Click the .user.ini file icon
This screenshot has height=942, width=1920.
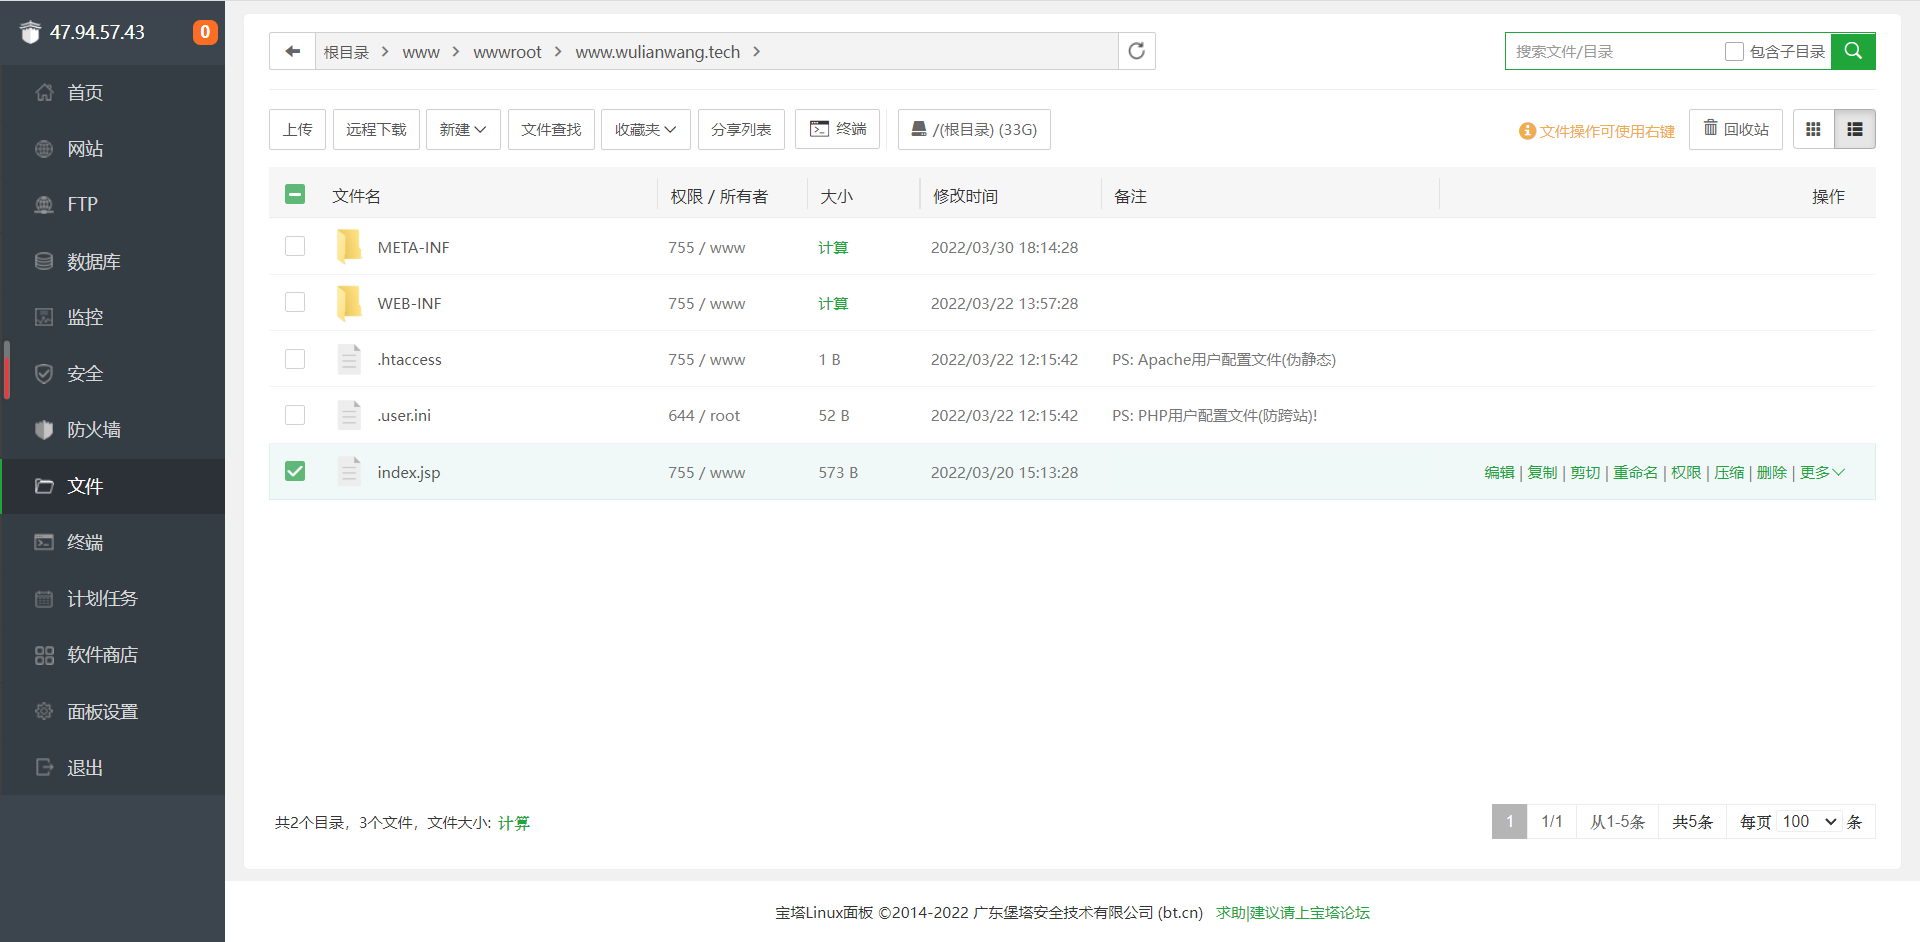pos(349,415)
